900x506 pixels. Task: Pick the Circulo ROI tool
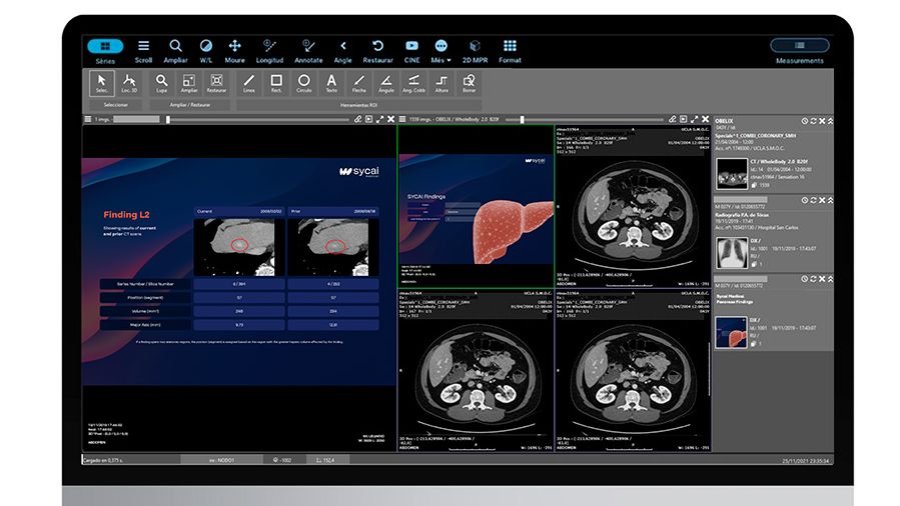pyautogui.click(x=304, y=83)
